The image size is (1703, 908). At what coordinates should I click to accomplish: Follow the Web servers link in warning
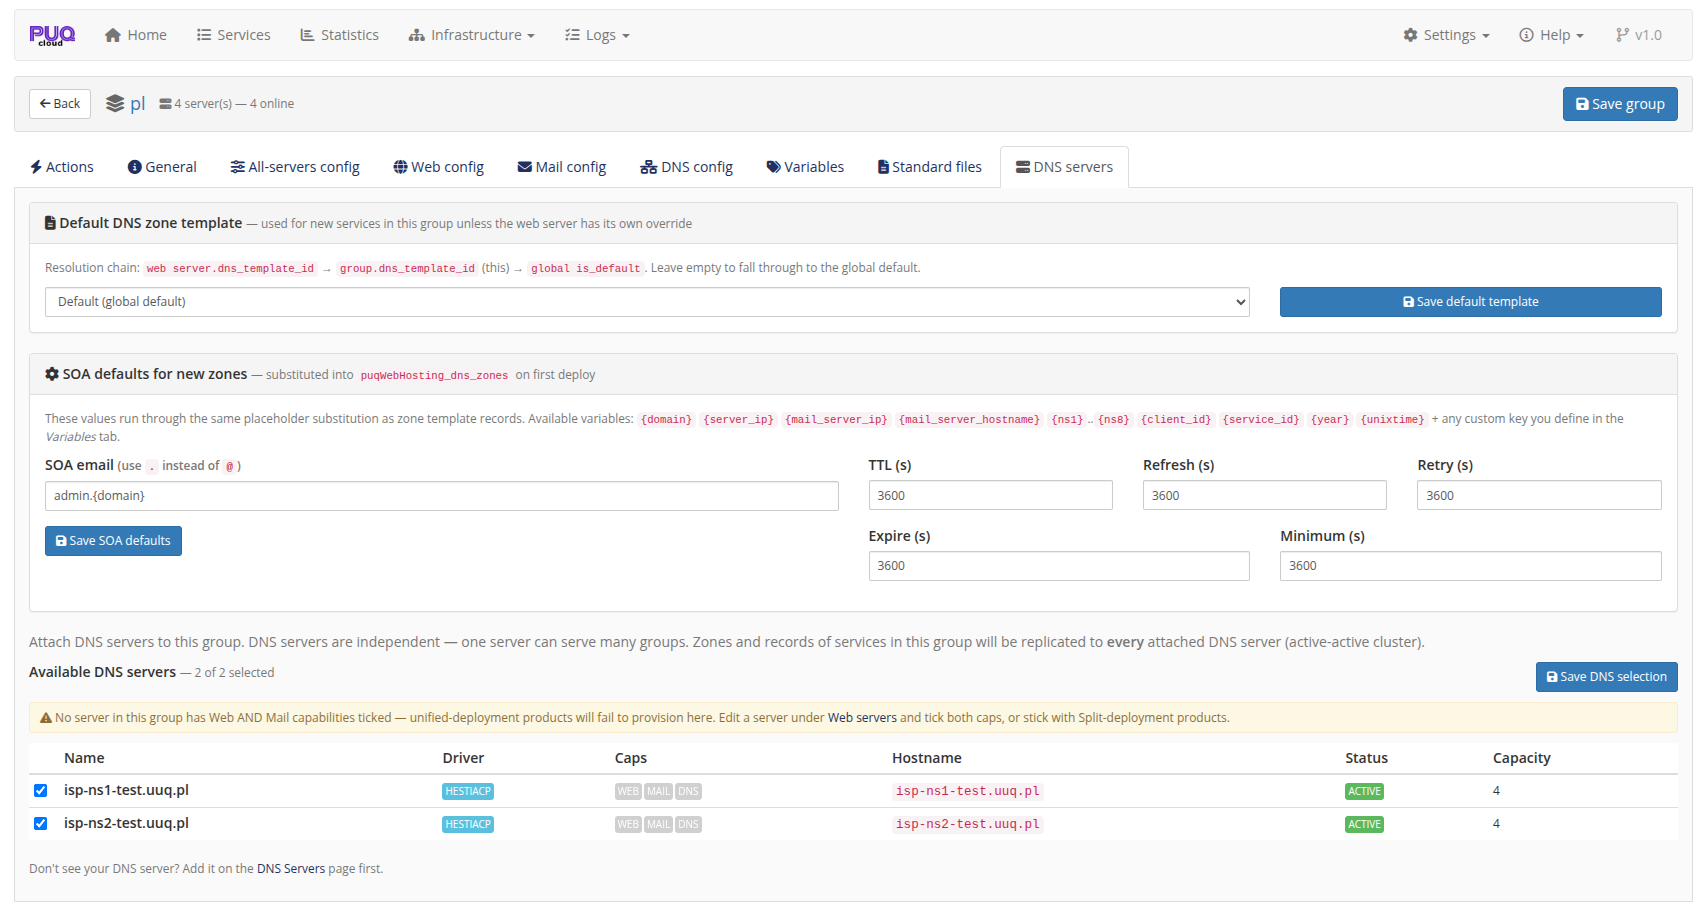click(862, 718)
